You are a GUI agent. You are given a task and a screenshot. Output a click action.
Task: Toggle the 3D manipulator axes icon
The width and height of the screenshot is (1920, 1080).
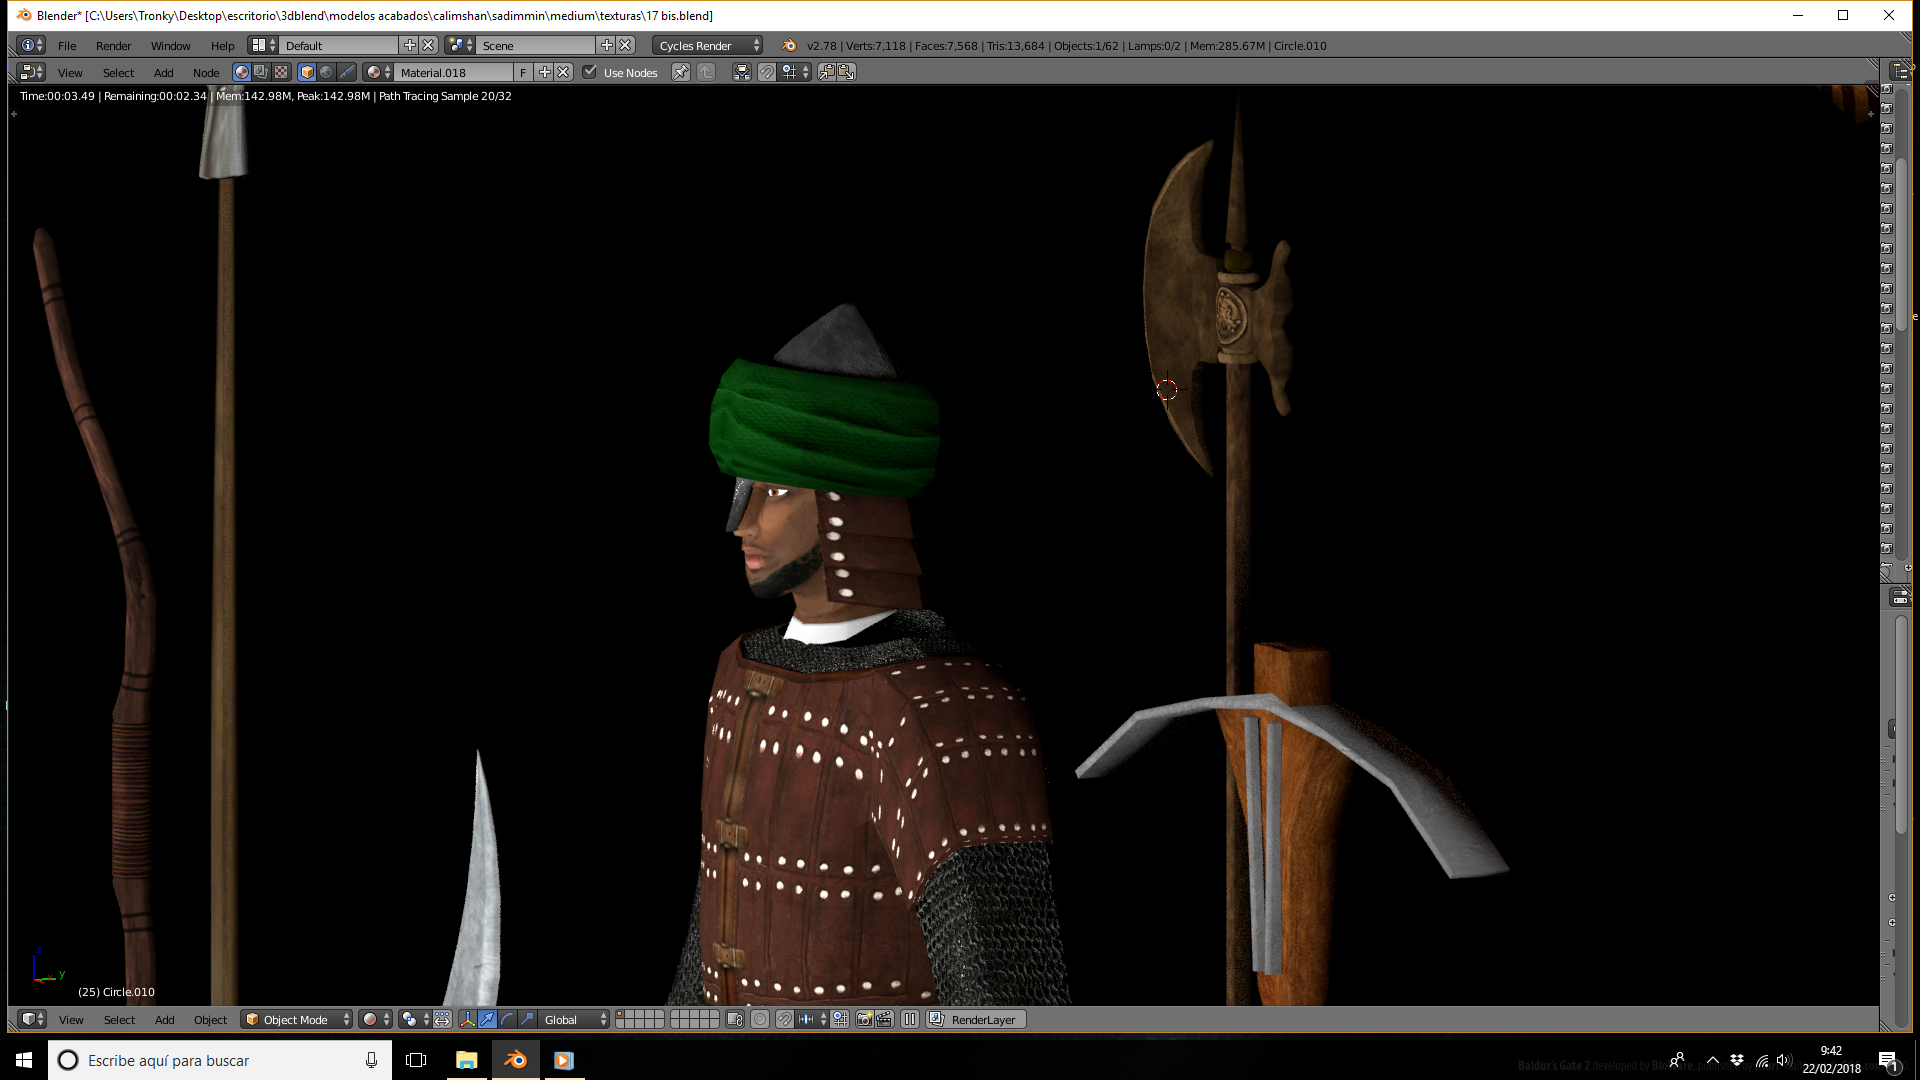(x=467, y=1019)
